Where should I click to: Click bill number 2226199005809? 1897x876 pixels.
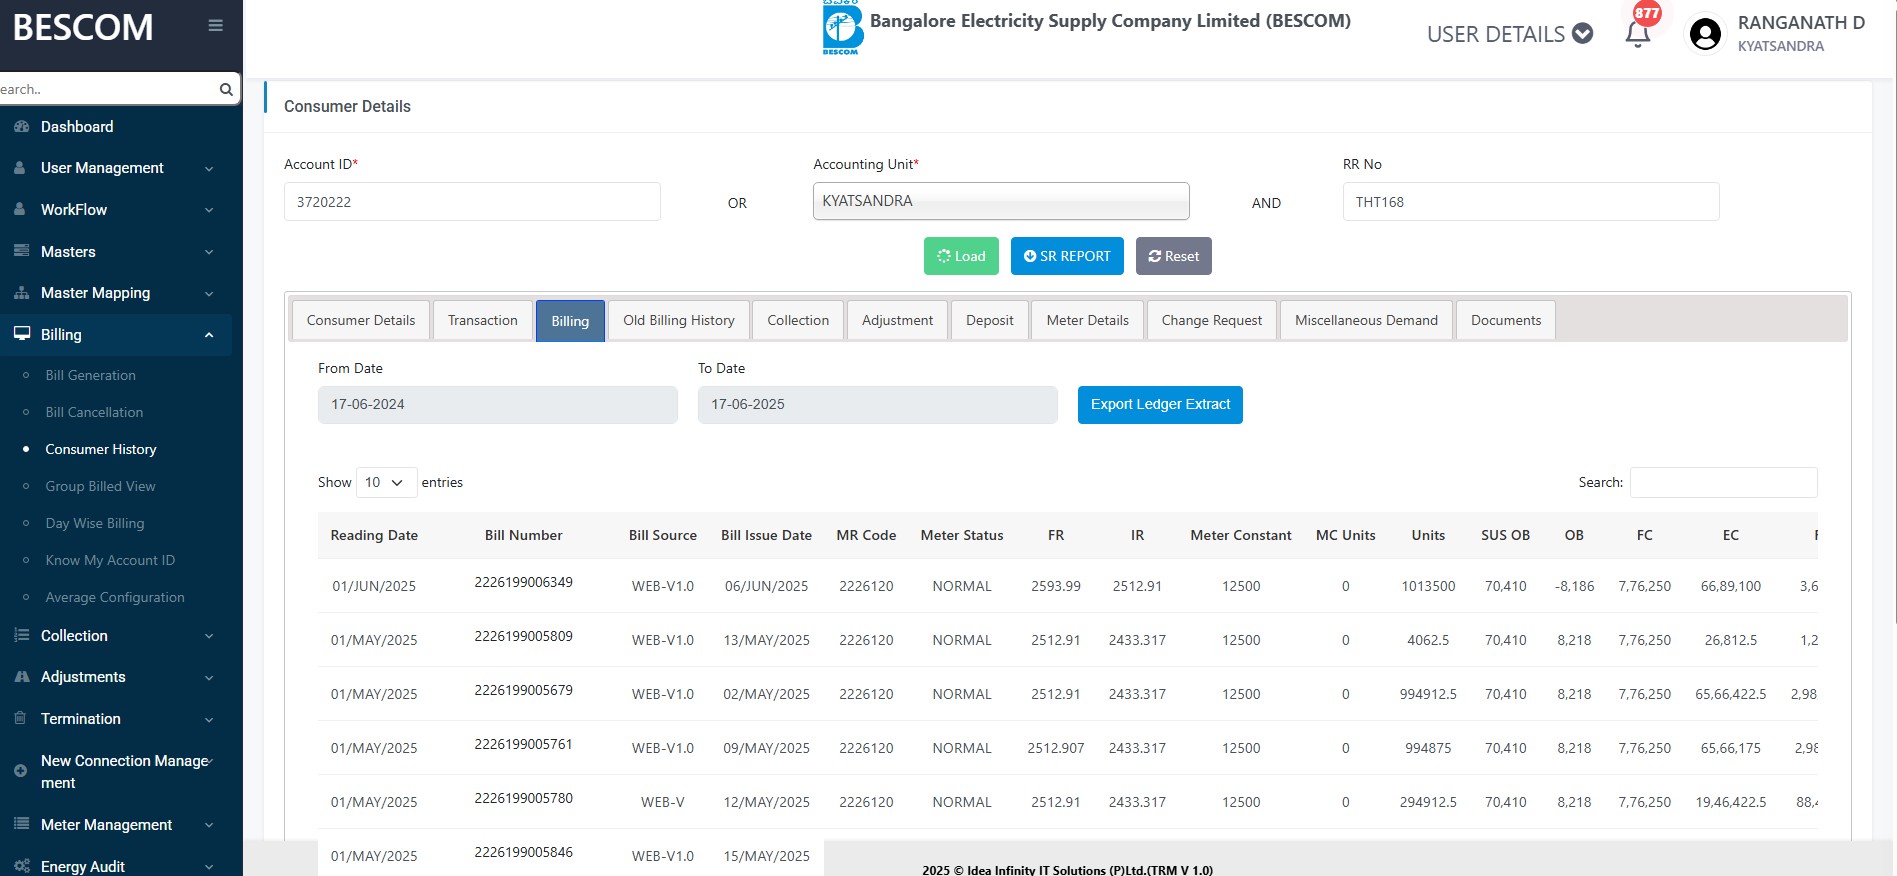tap(524, 636)
